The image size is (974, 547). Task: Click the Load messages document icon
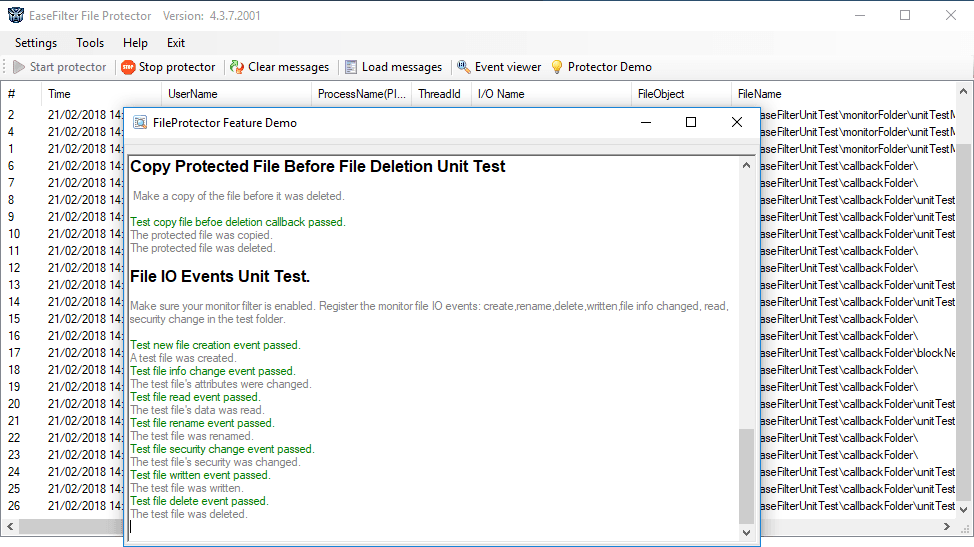click(351, 67)
